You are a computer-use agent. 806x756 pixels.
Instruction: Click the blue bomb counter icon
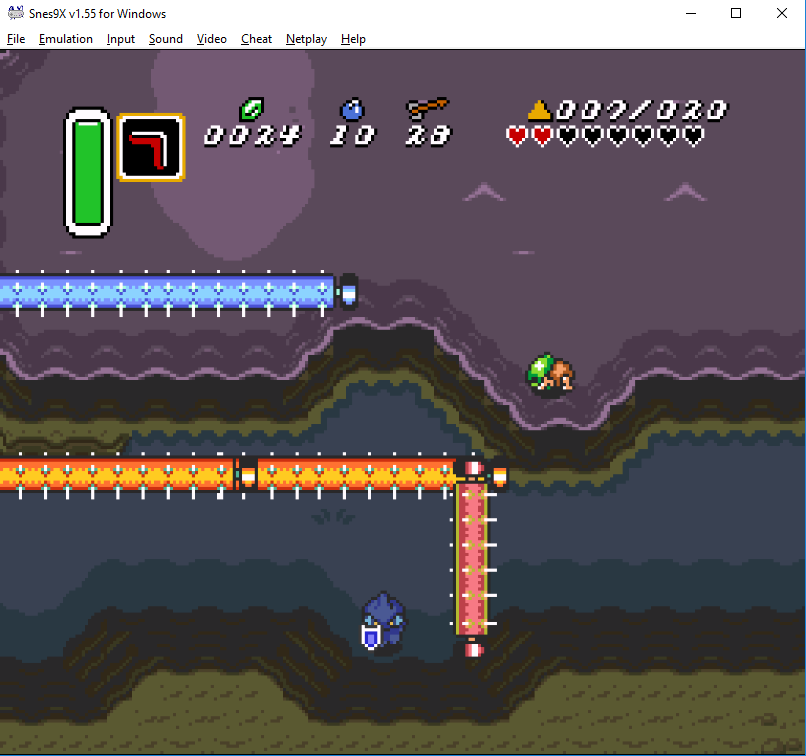pyautogui.click(x=352, y=108)
